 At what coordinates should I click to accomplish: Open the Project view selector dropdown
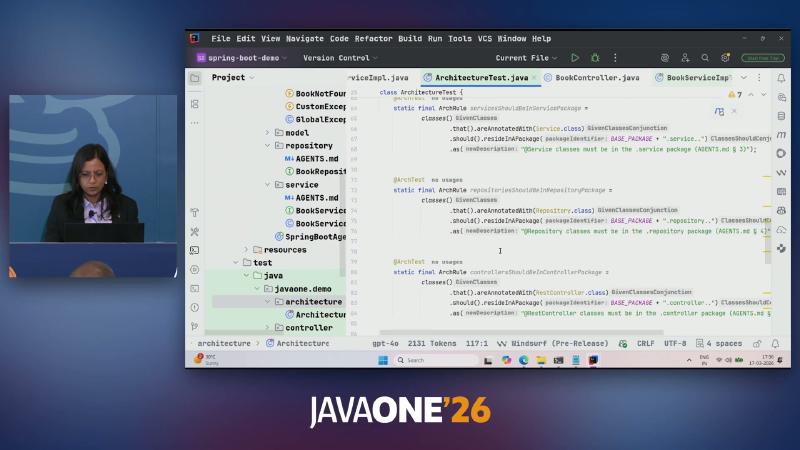(233, 78)
